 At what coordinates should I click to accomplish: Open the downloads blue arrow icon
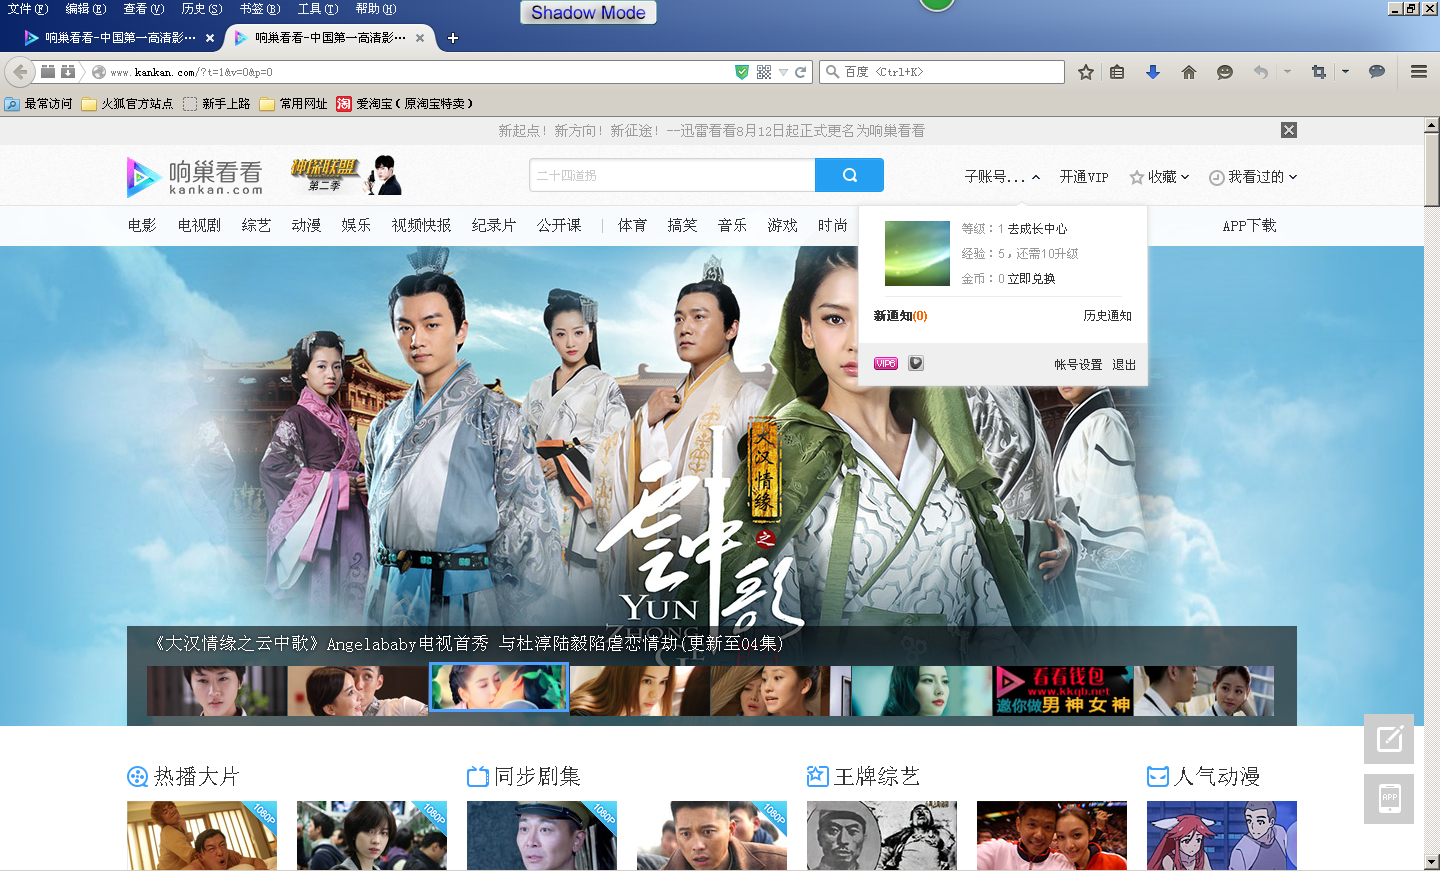click(x=1153, y=72)
